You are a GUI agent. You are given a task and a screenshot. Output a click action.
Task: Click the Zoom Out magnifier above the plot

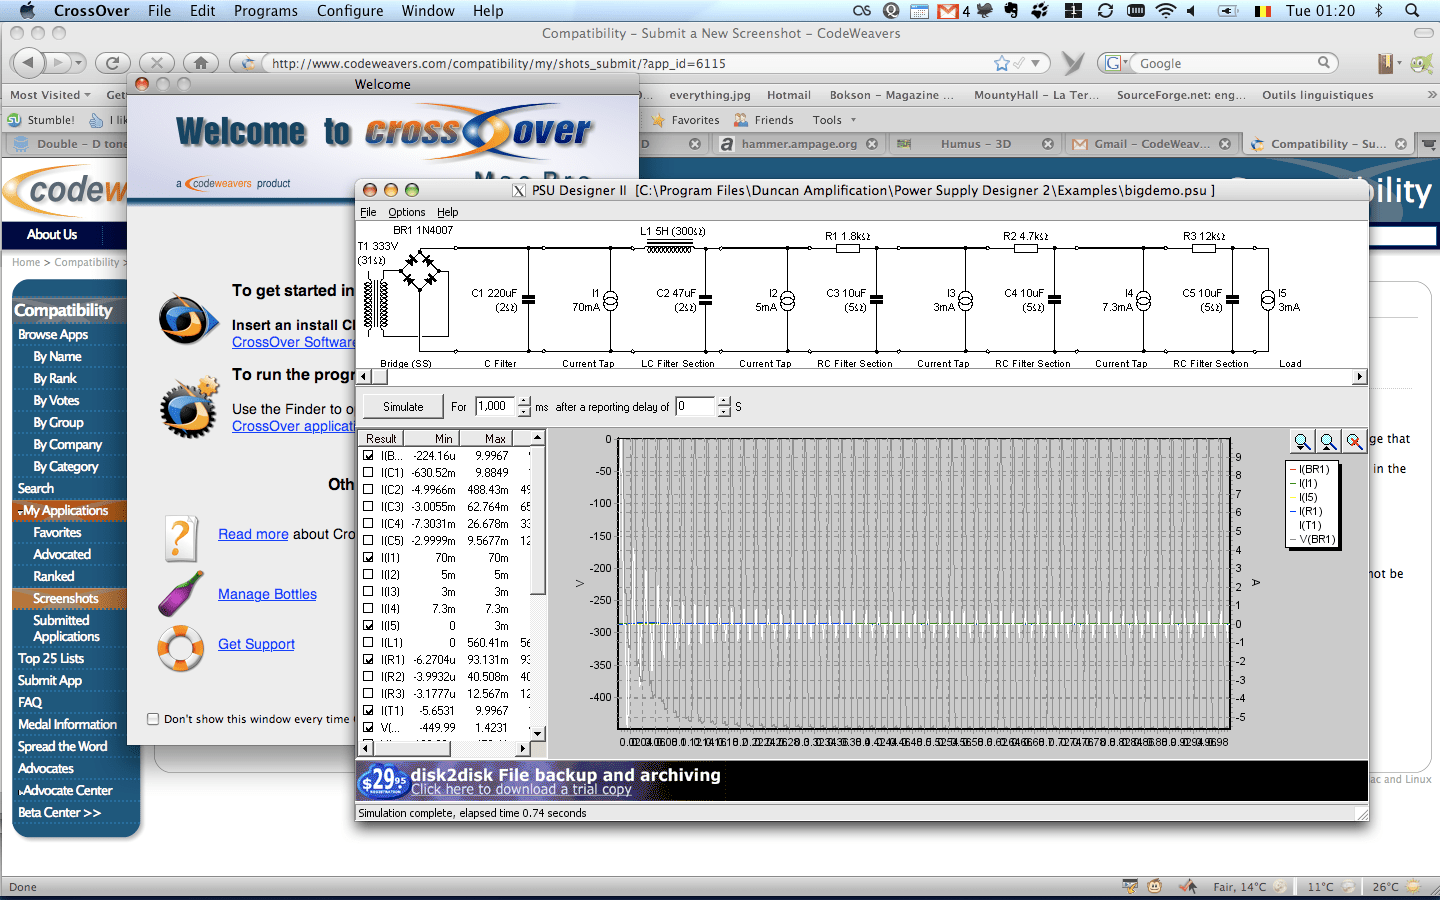tap(1302, 441)
